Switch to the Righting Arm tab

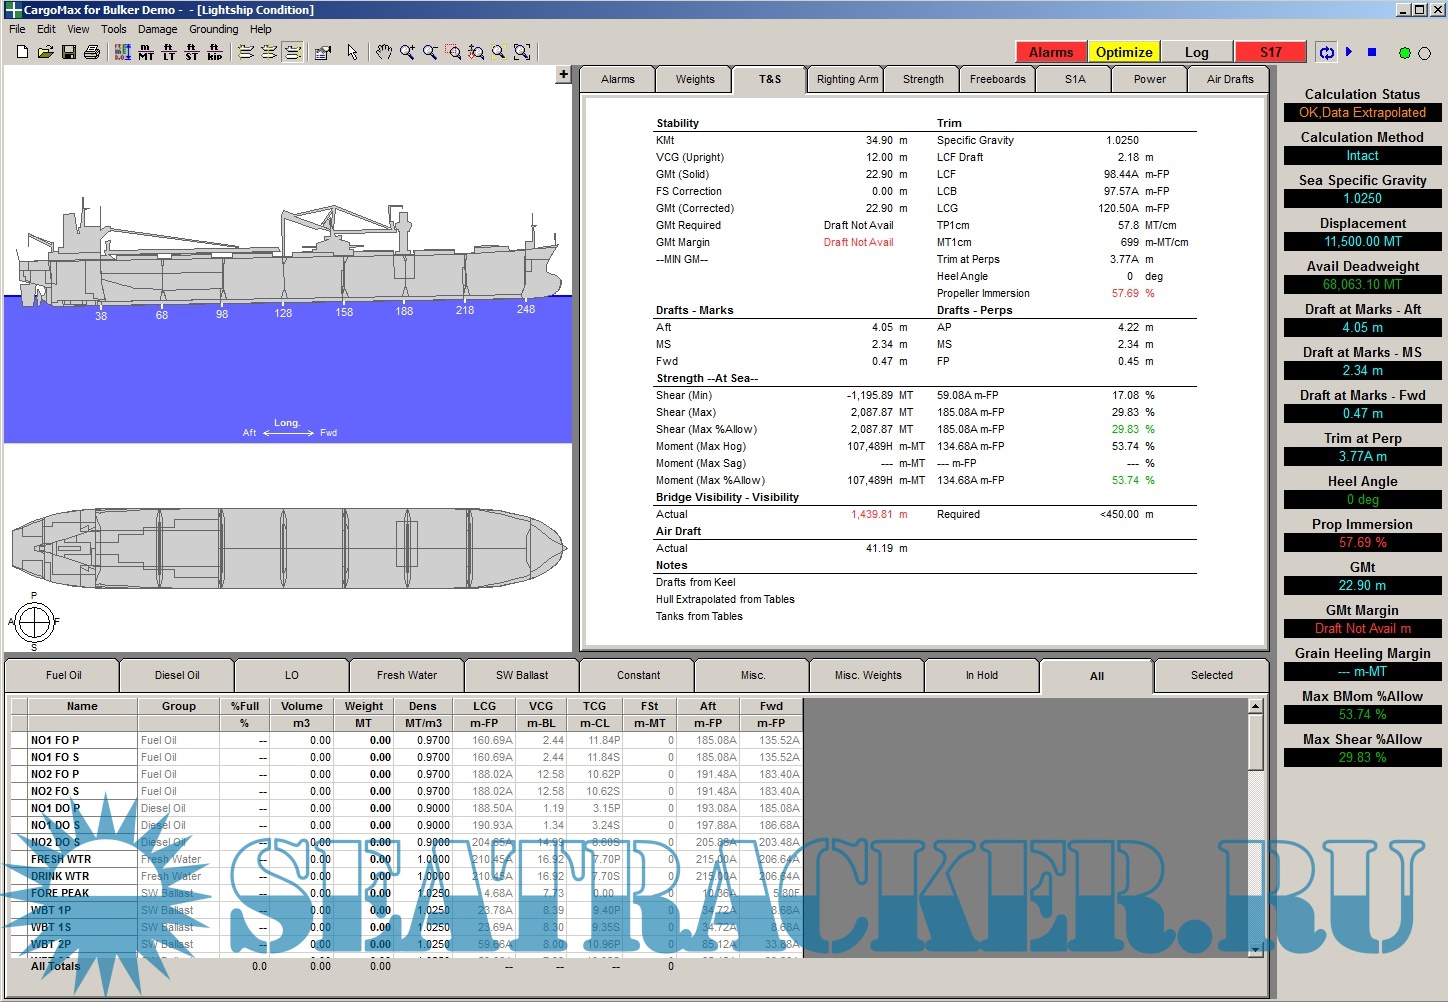847,79
